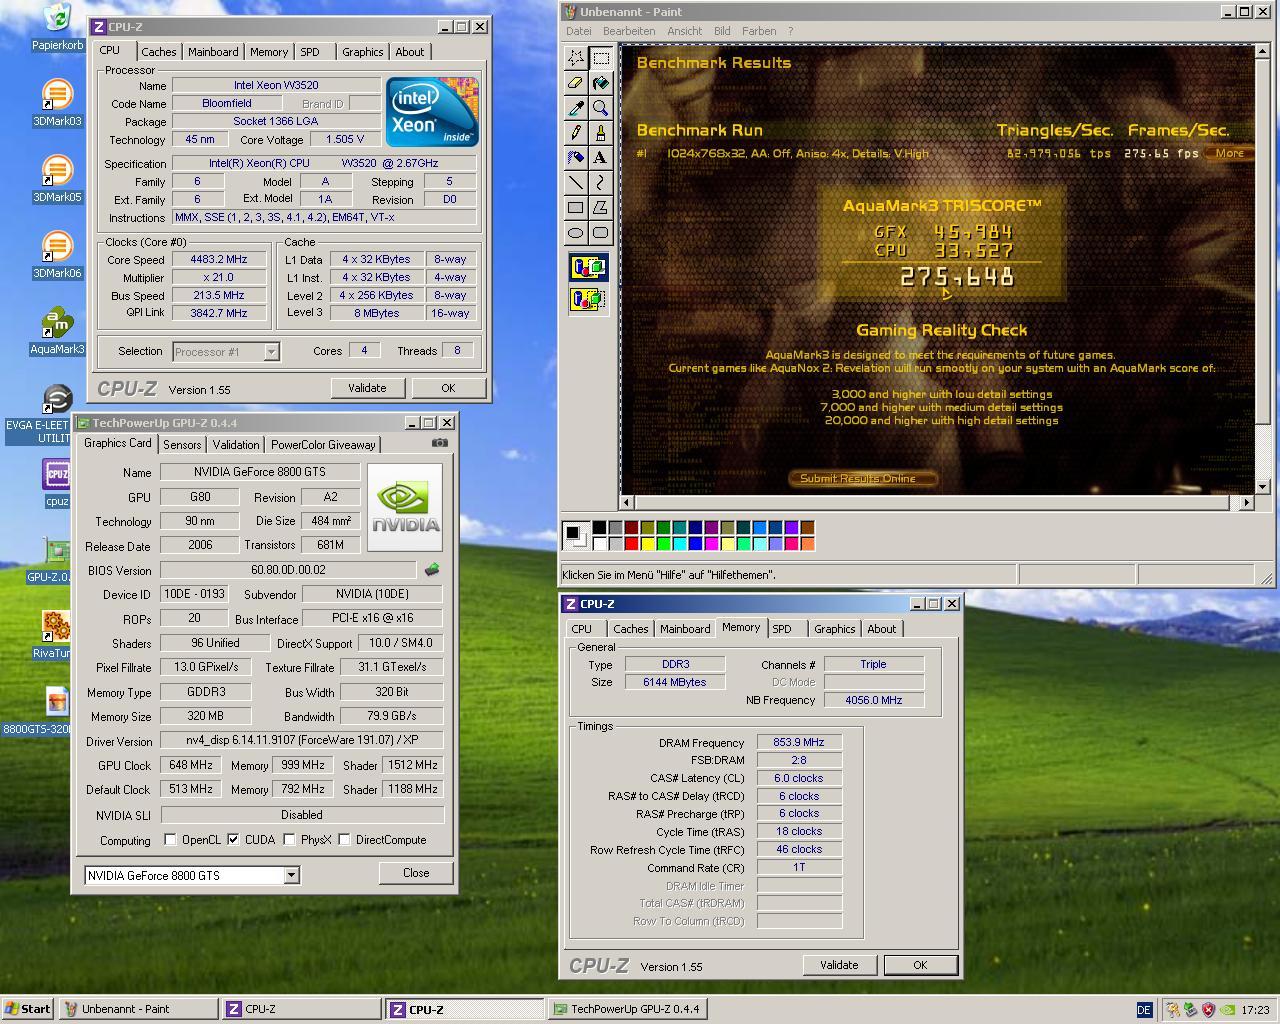Select the 3DMark05 desktop shortcut

pos(57,180)
